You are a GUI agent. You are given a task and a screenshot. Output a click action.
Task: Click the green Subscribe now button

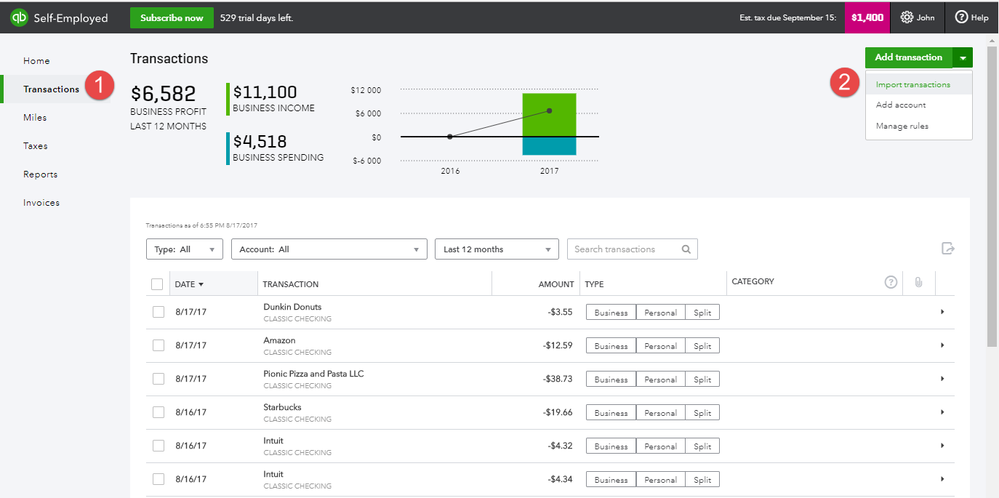[171, 17]
